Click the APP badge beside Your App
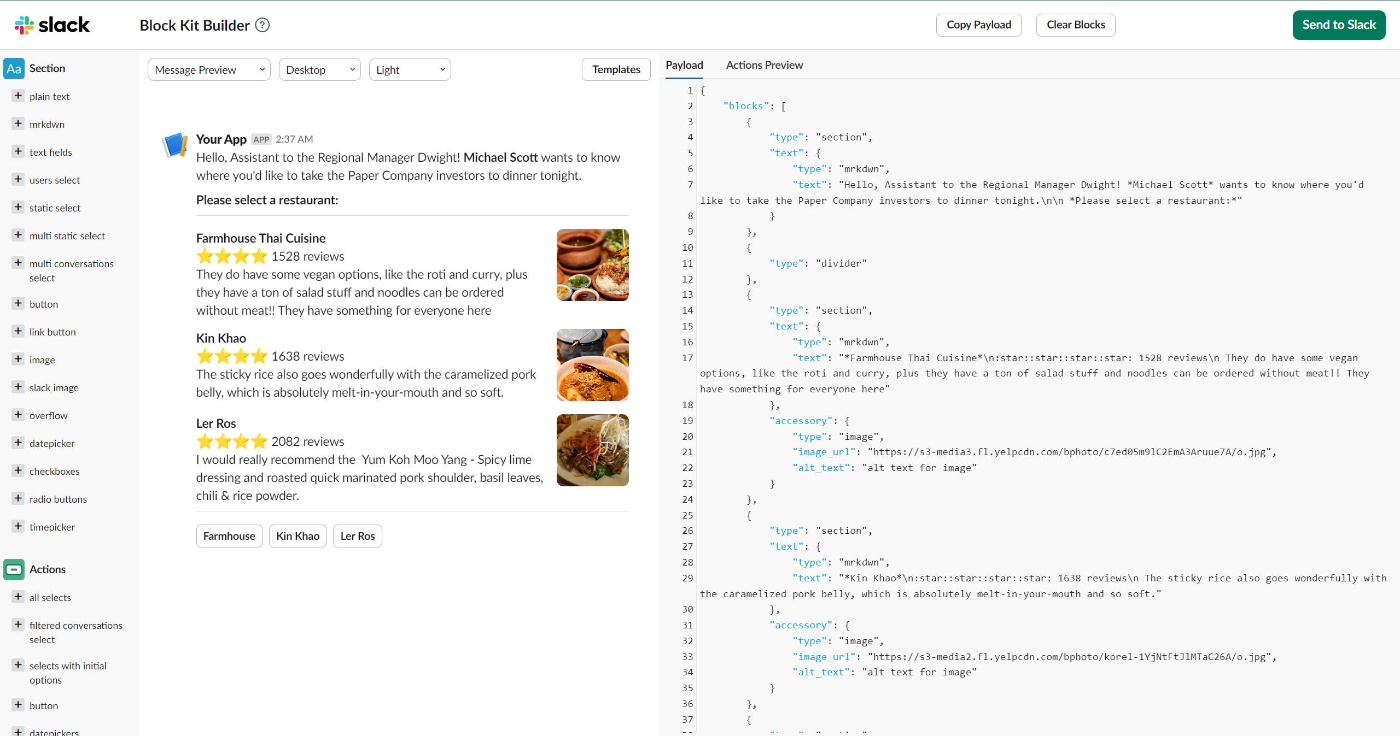Screen dimensions: 1400x736 point(261,139)
